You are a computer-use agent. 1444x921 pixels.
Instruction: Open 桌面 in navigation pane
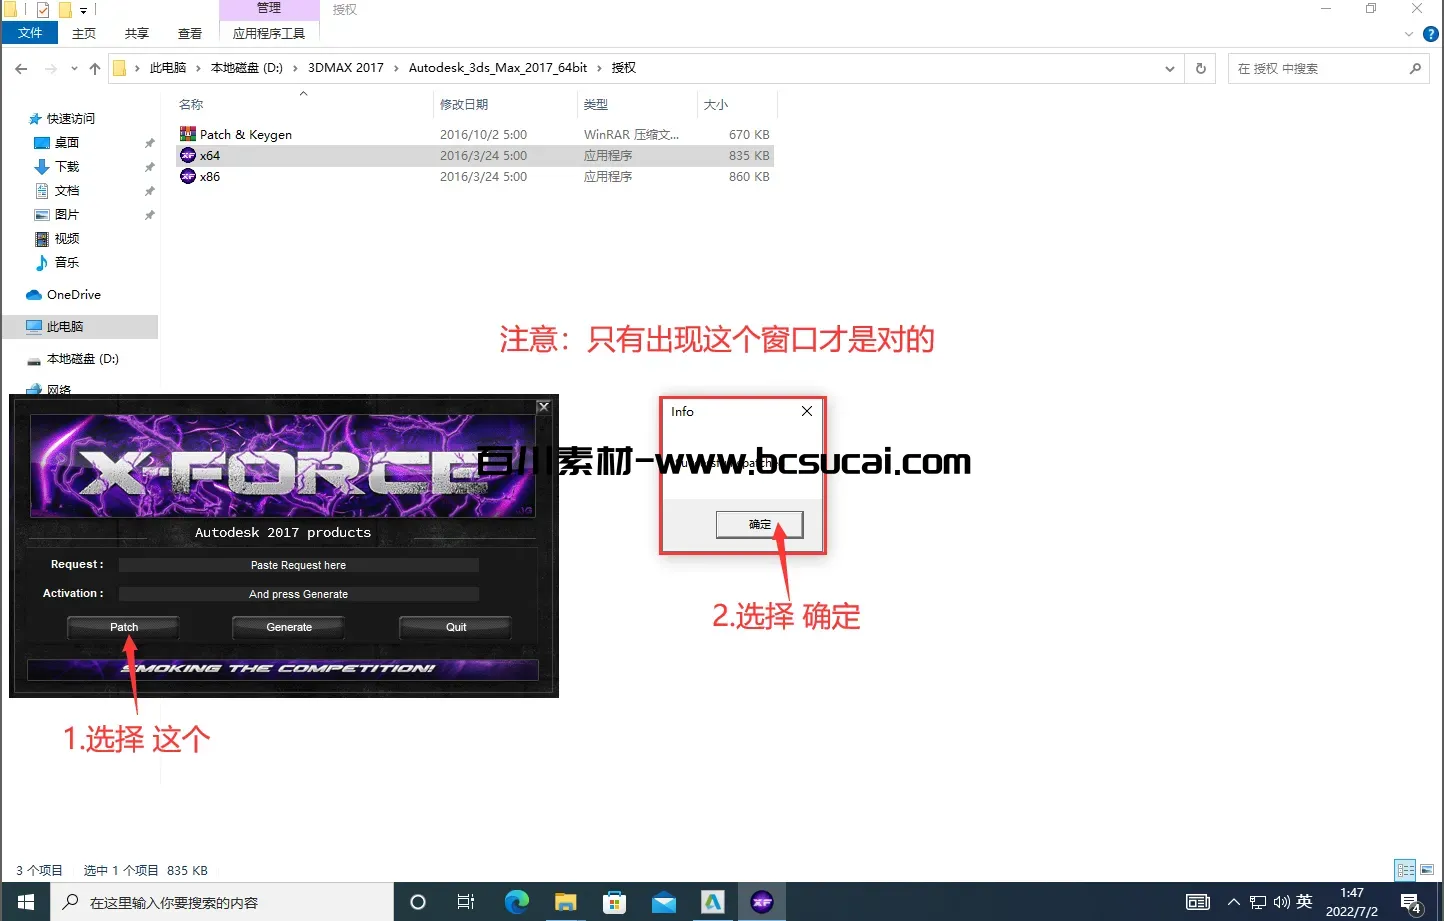(x=66, y=142)
